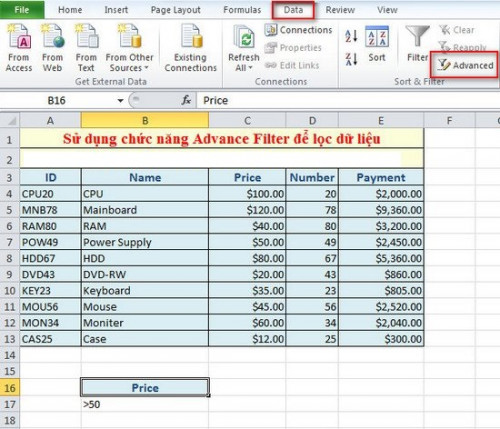Sort Z to A descending
500x429 pixels.
(351, 59)
